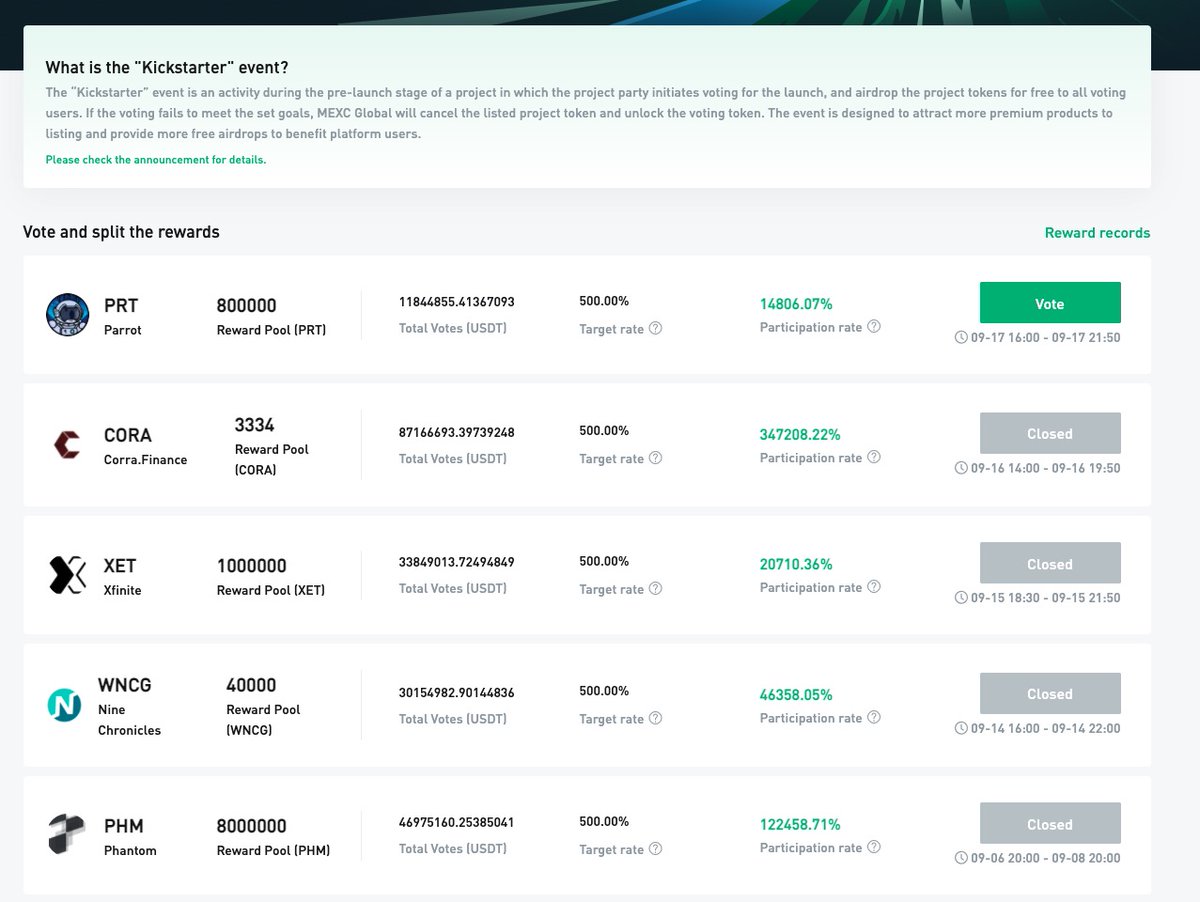Open Target rate help icon in CORA row
Screen dimensions: 1200x902
tap(656, 458)
